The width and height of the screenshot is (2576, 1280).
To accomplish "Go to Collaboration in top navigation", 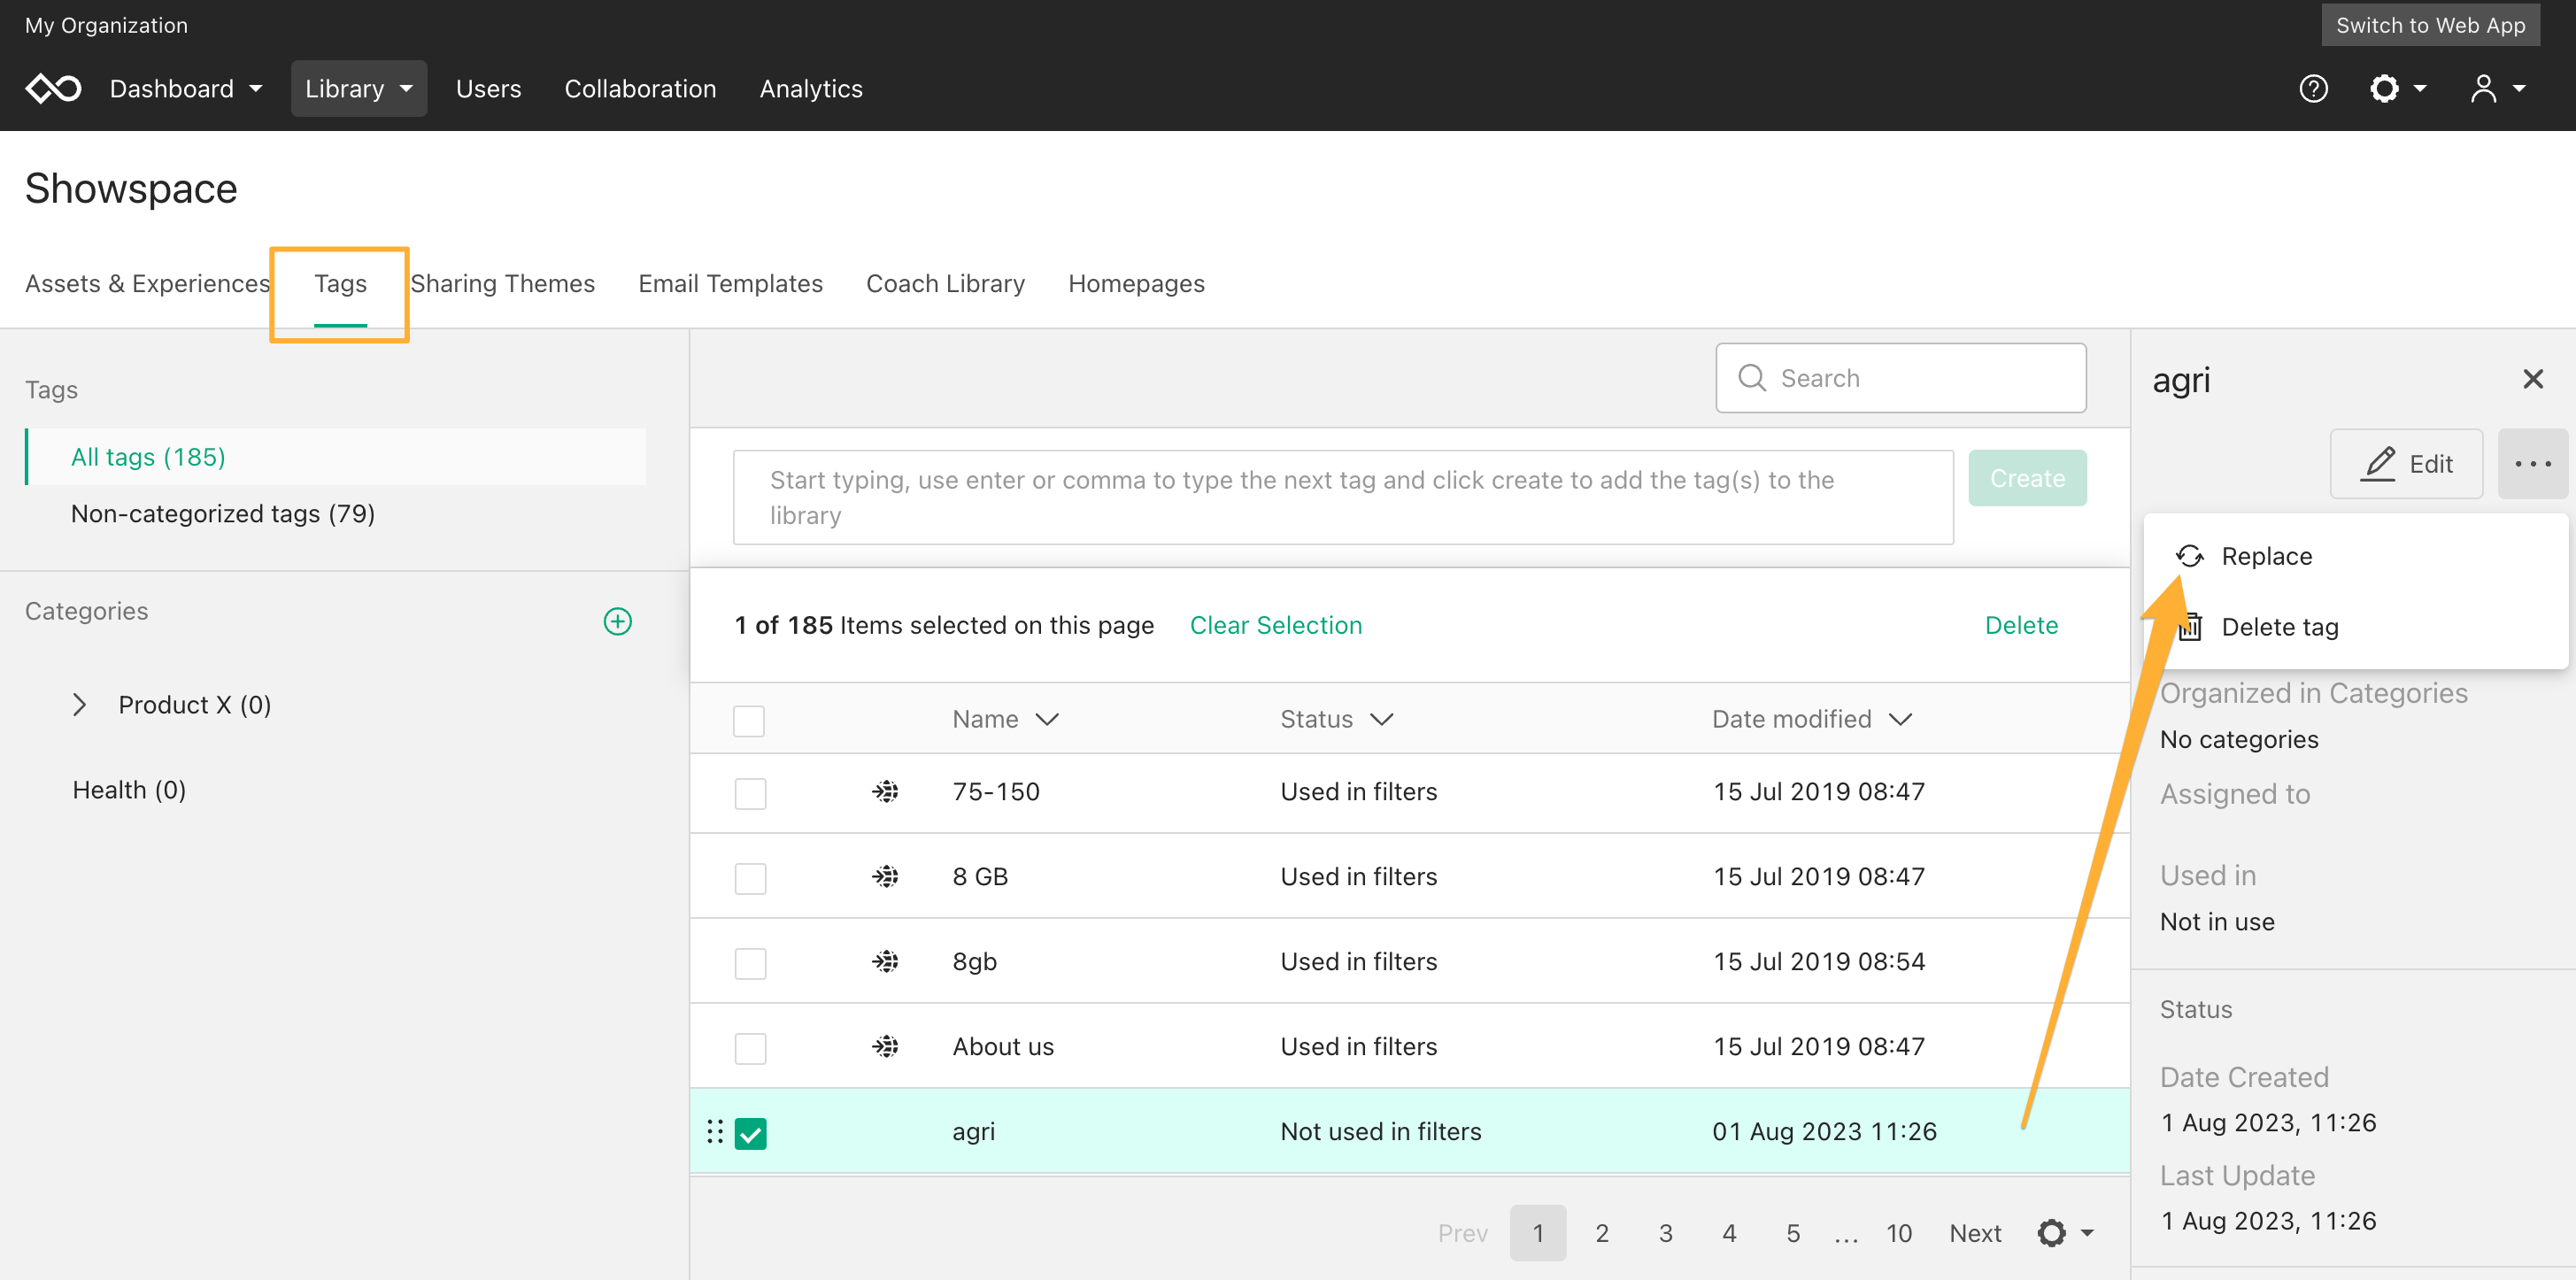I will click(640, 89).
